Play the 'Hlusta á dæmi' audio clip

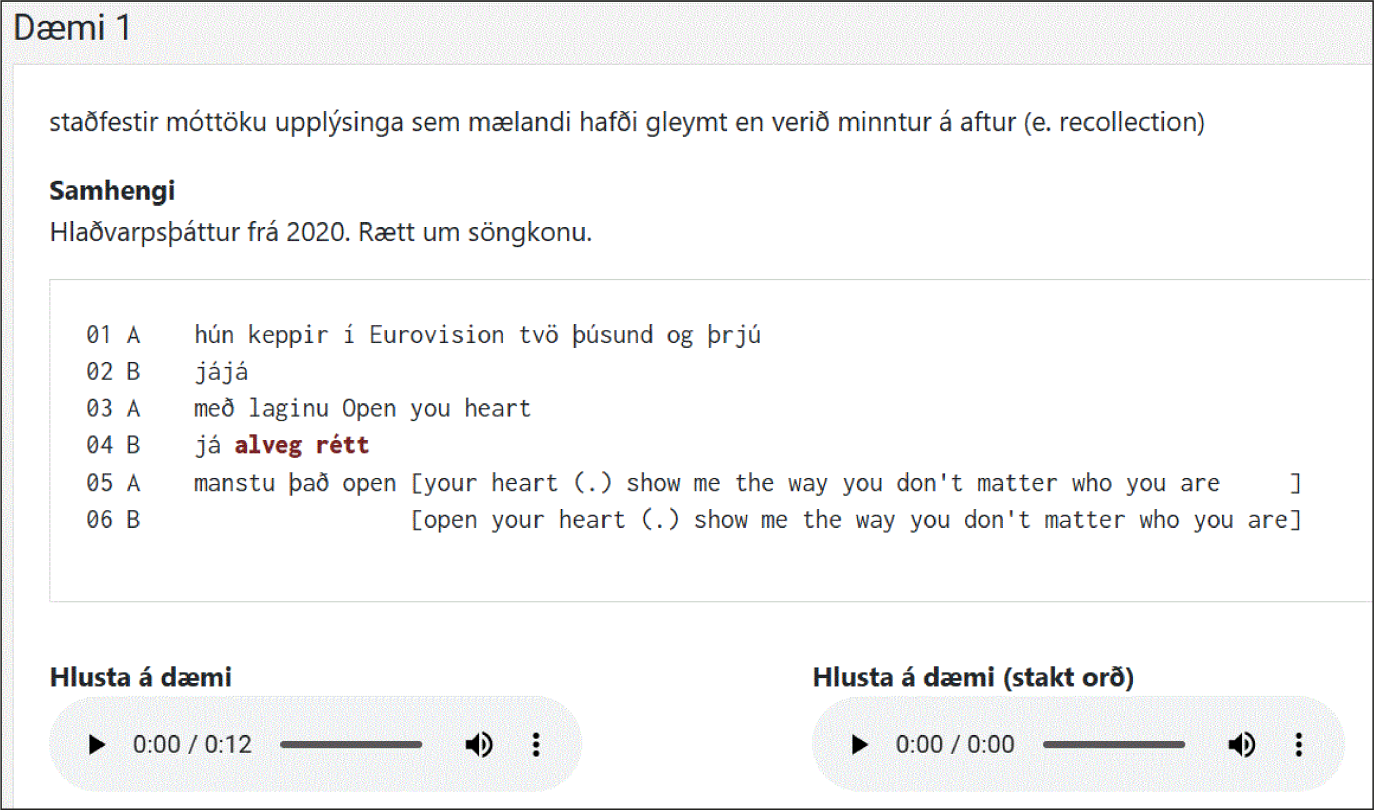click(x=97, y=745)
